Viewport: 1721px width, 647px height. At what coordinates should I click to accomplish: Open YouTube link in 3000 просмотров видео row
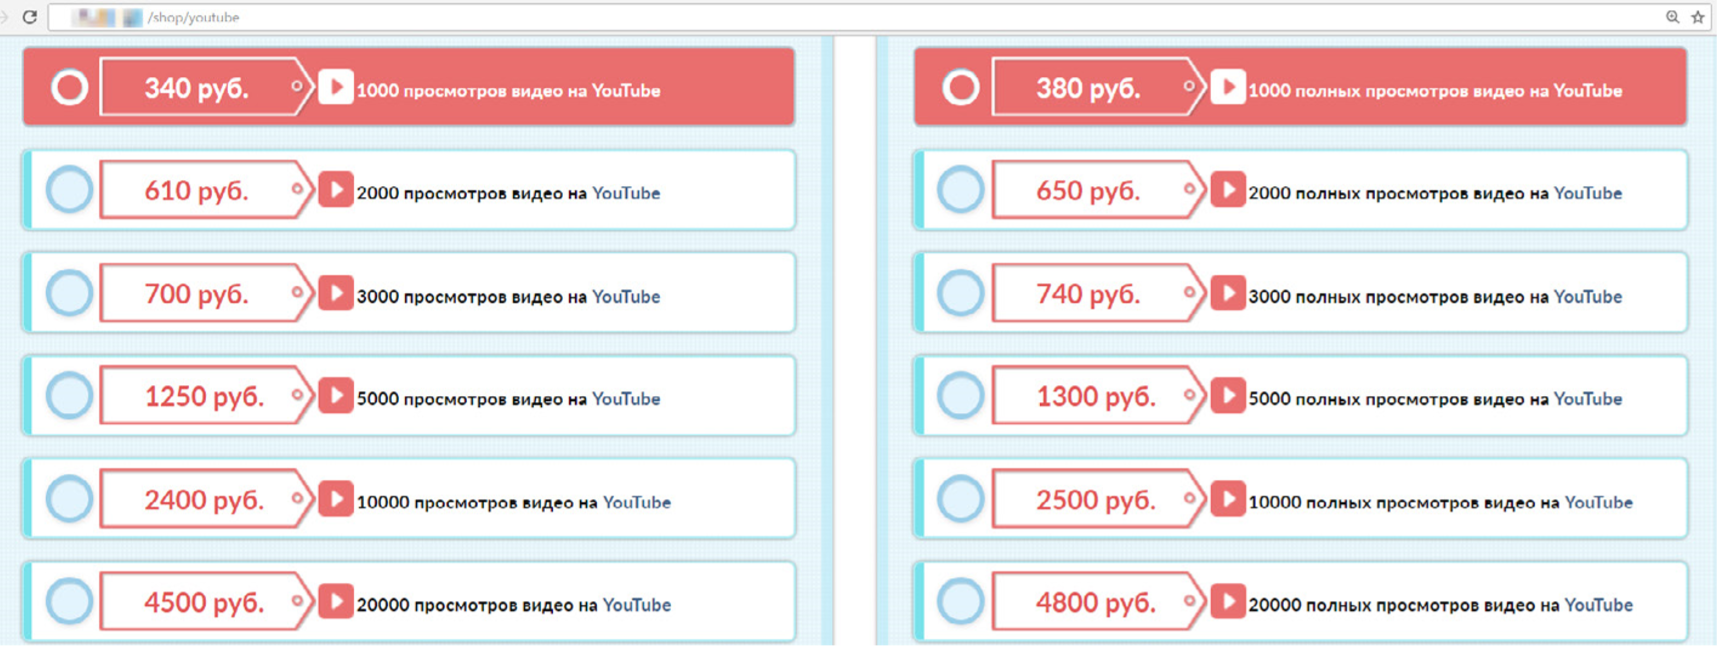pyautogui.click(x=626, y=296)
